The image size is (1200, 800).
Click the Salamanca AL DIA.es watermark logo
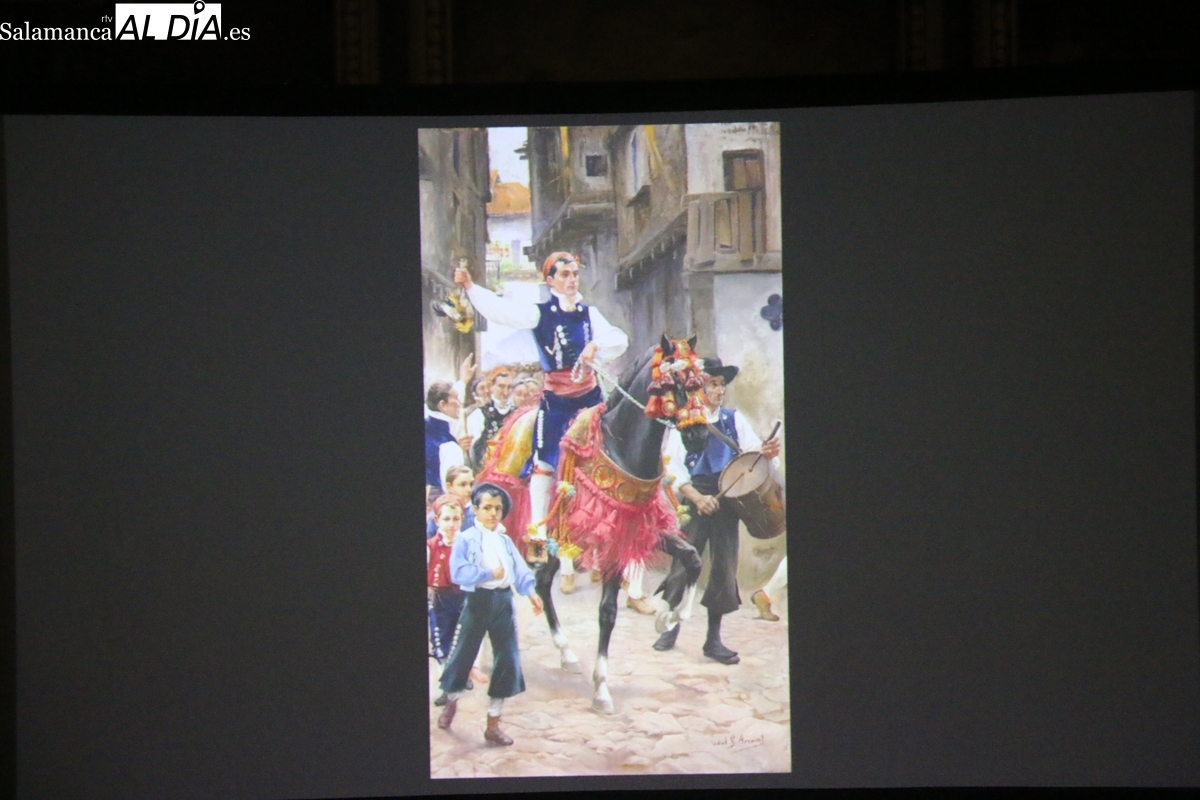coord(125,22)
